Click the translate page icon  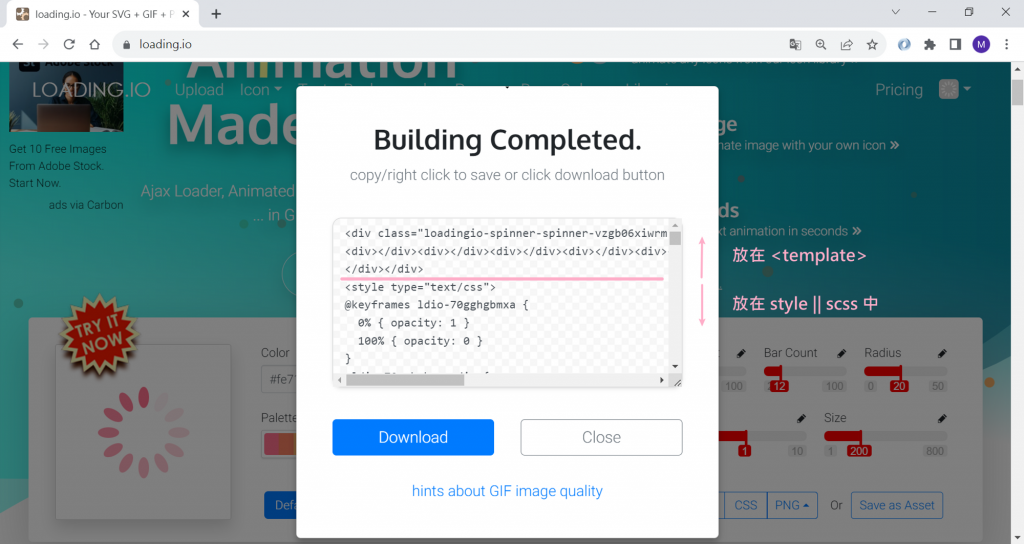click(x=795, y=44)
